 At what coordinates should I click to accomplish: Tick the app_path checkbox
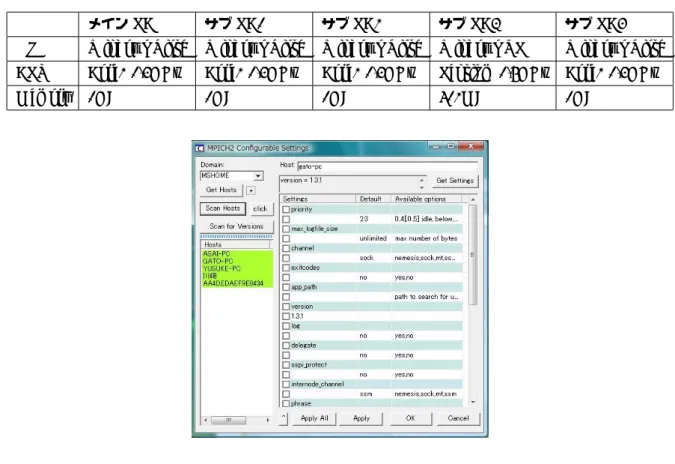pos(286,287)
